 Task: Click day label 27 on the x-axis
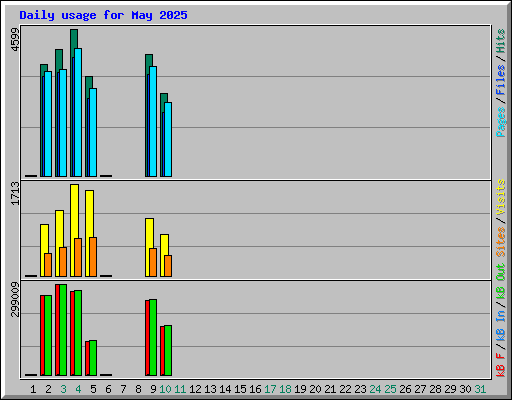pyautogui.click(x=420, y=389)
